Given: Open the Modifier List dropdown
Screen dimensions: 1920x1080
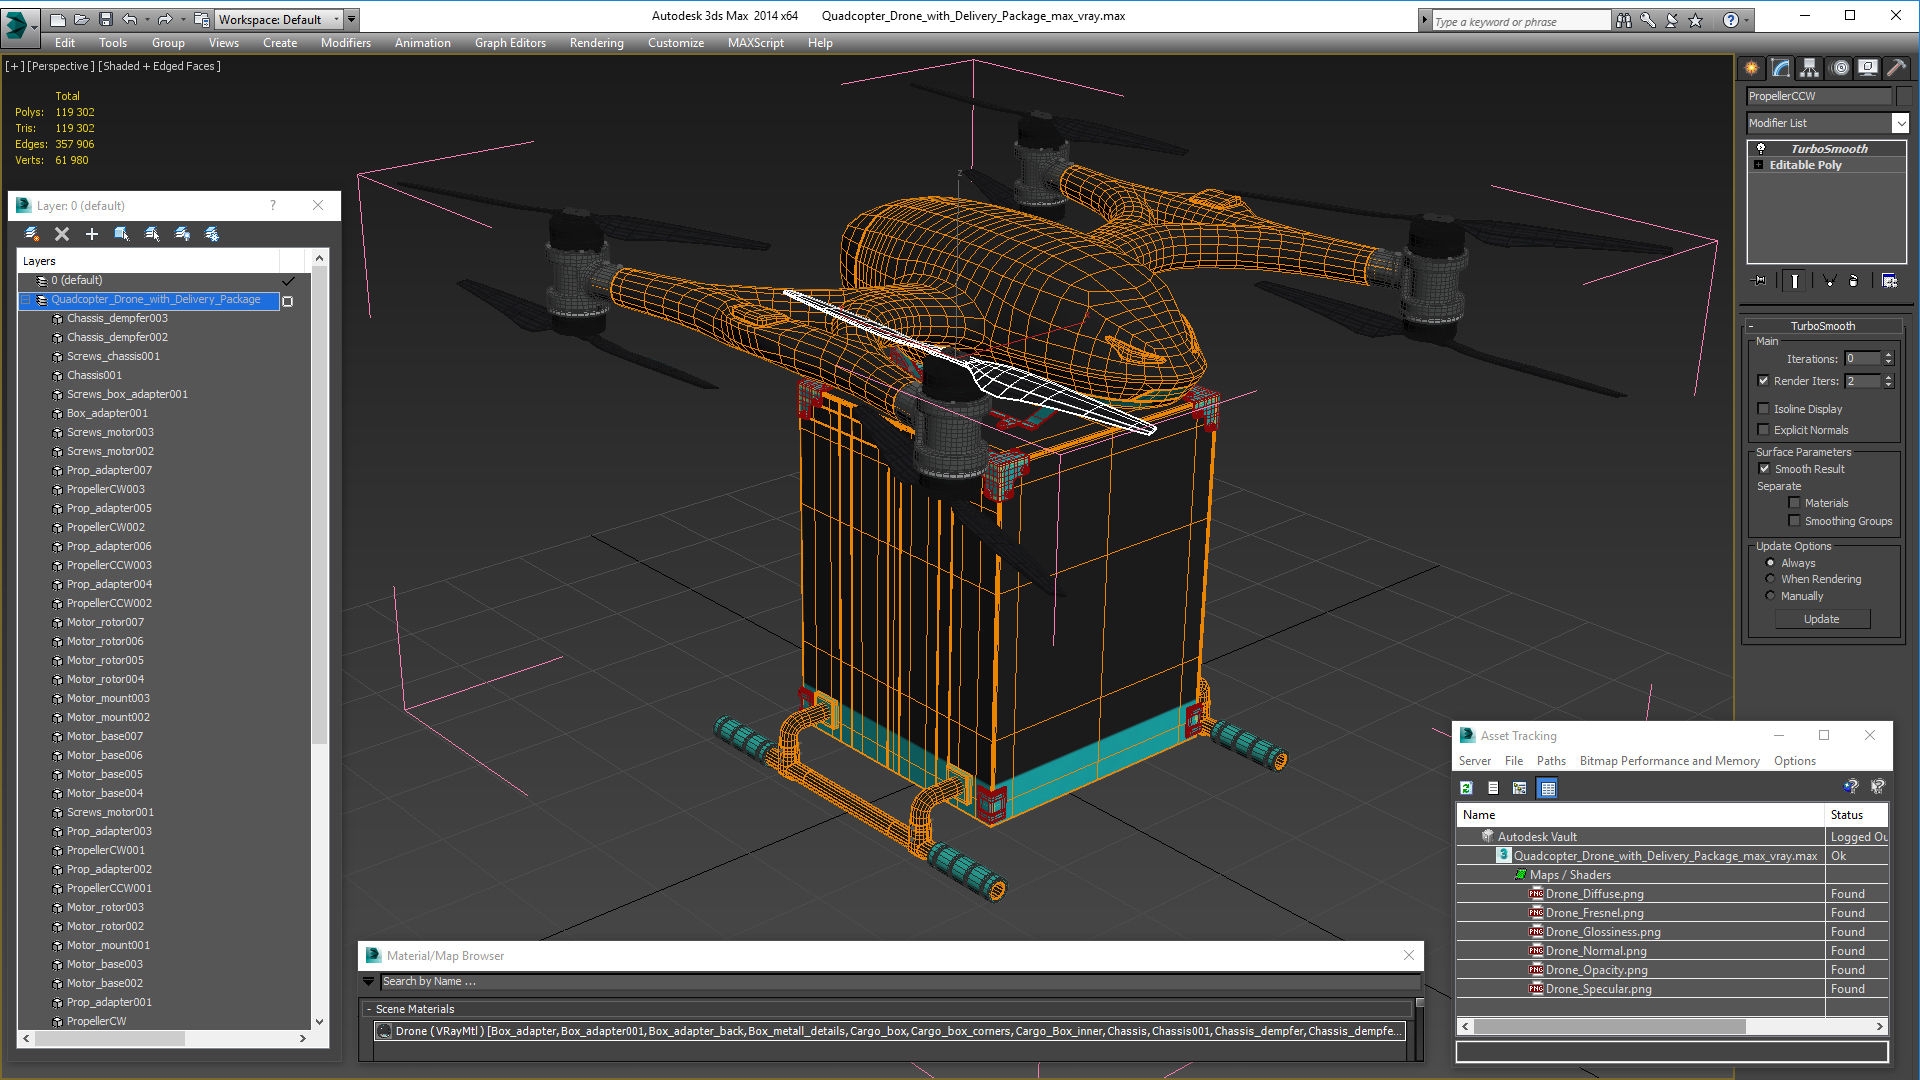Looking at the screenshot, I should pos(1900,123).
